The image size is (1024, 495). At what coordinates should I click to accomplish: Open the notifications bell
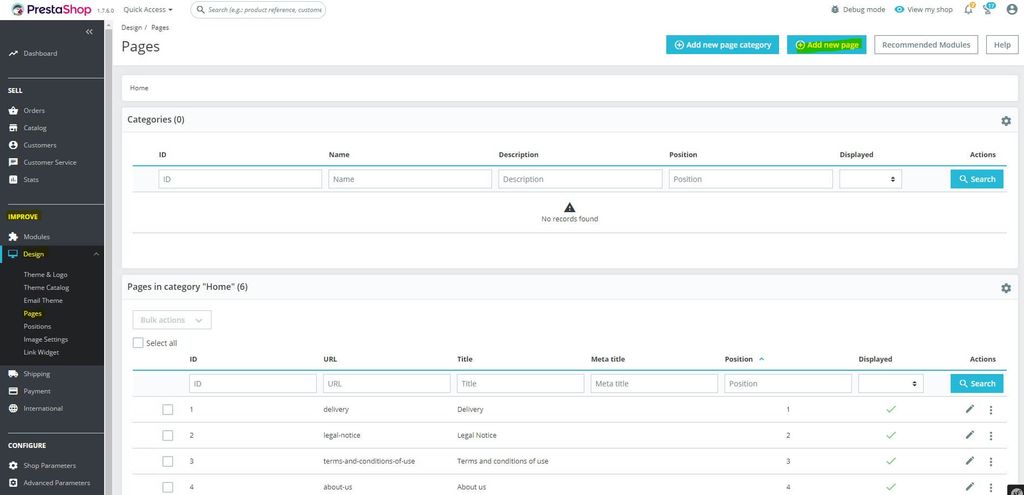pyautogui.click(x=968, y=9)
